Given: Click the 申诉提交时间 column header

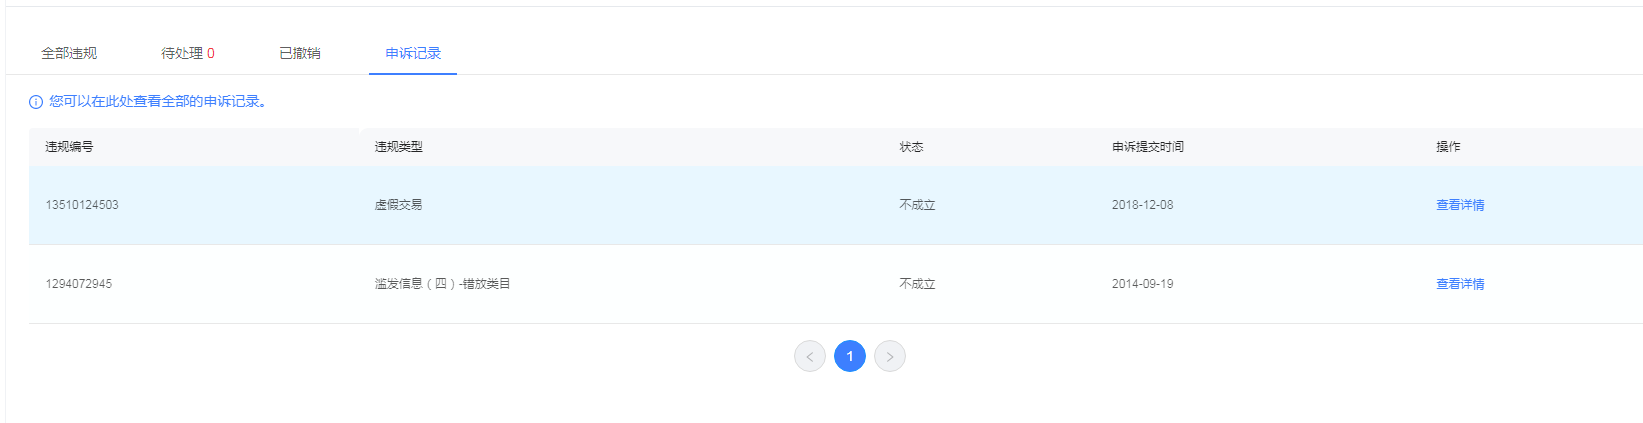Looking at the screenshot, I should pos(1148,147).
